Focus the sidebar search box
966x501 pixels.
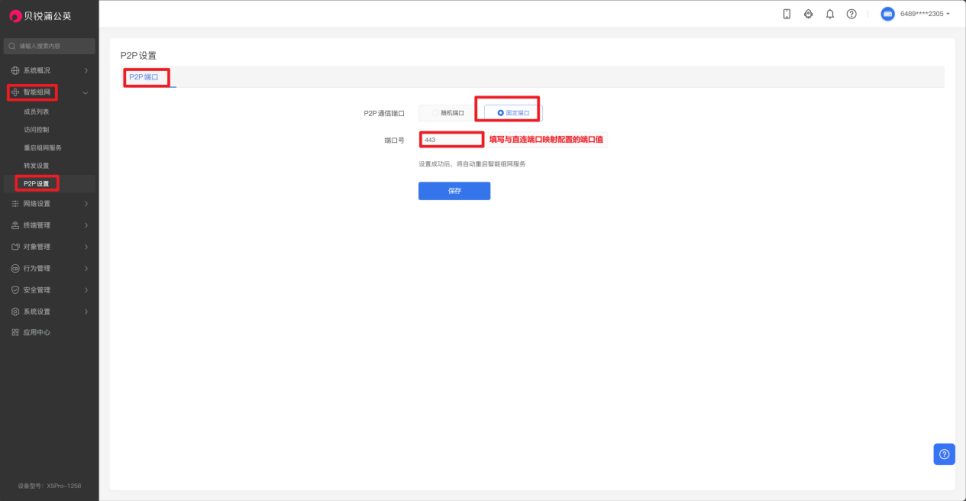pyautogui.click(x=50, y=46)
